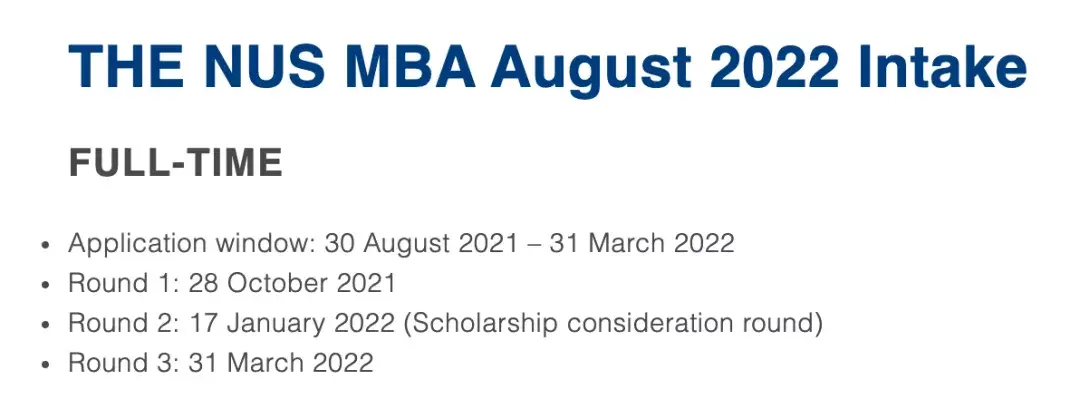1080x399 pixels.
Task: Click "August 2022" in the main heading
Action: (664, 70)
